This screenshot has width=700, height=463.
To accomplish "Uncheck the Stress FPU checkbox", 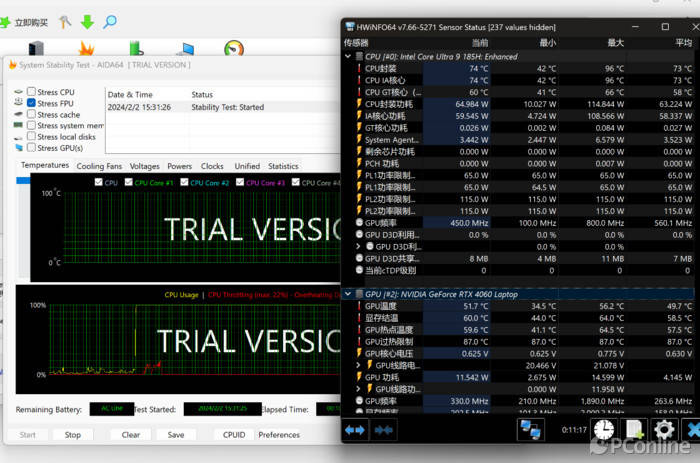I will tap(31, 103).
